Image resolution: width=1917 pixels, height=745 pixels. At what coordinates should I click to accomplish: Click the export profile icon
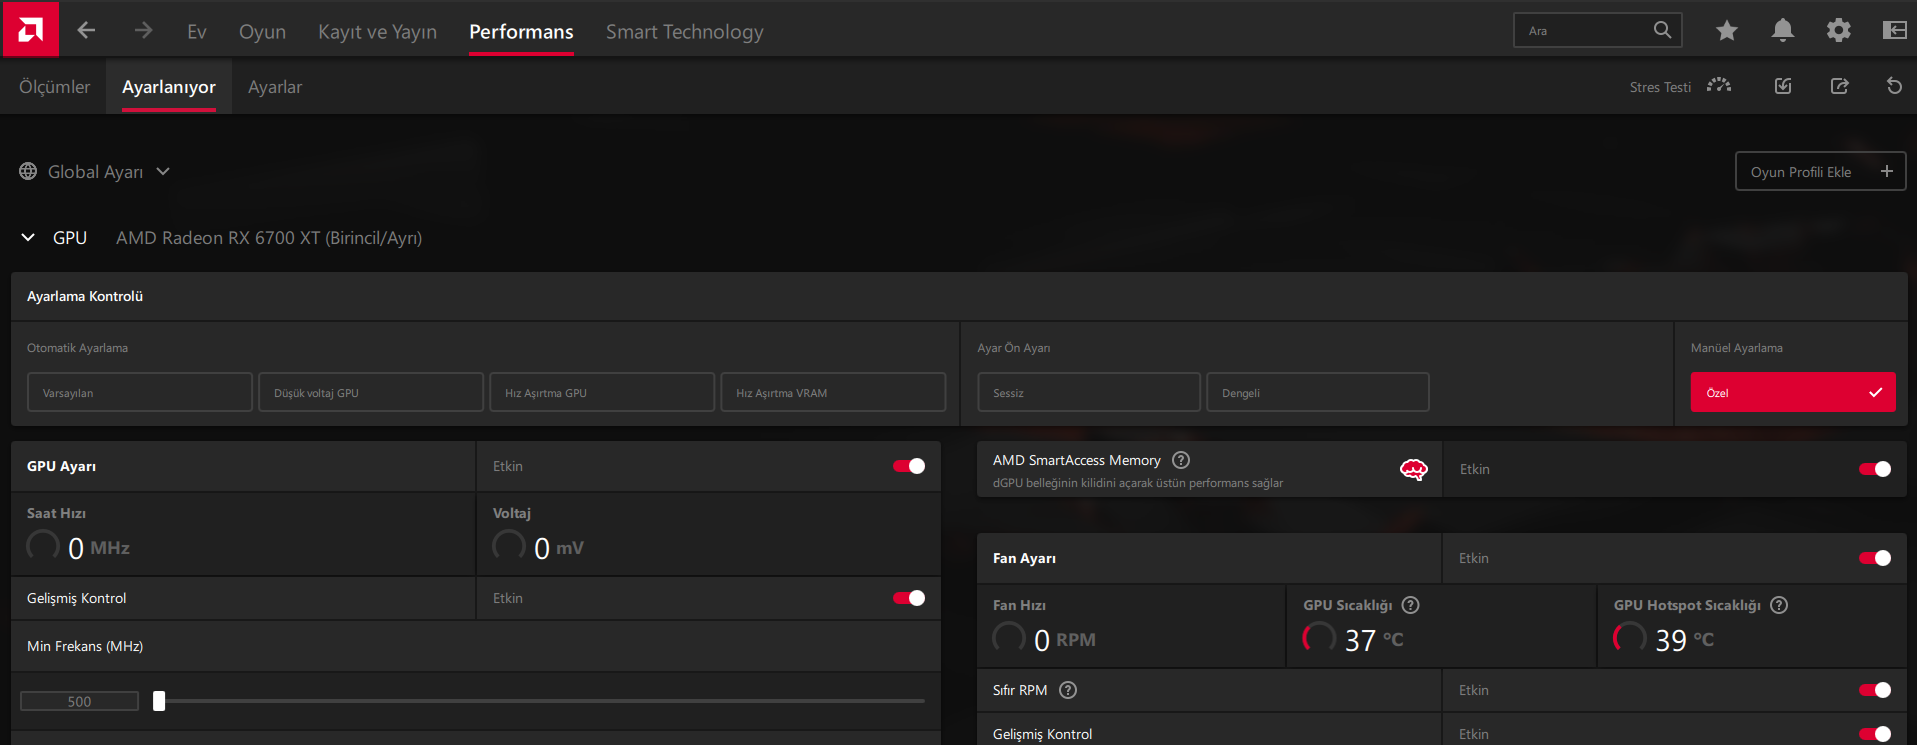pos(1839,86)
